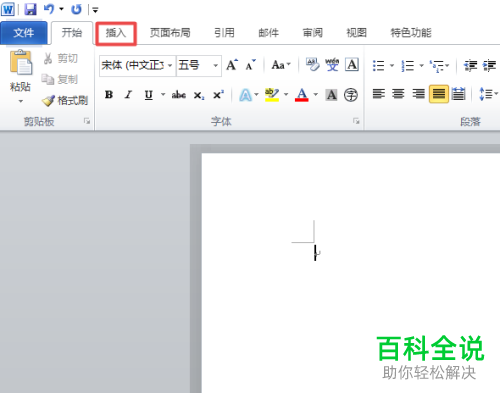Image resolution: width=500 pixels, height=393 pixels.
Task: Apply character border with boxed A icon
Action: [x=352, y=65]
